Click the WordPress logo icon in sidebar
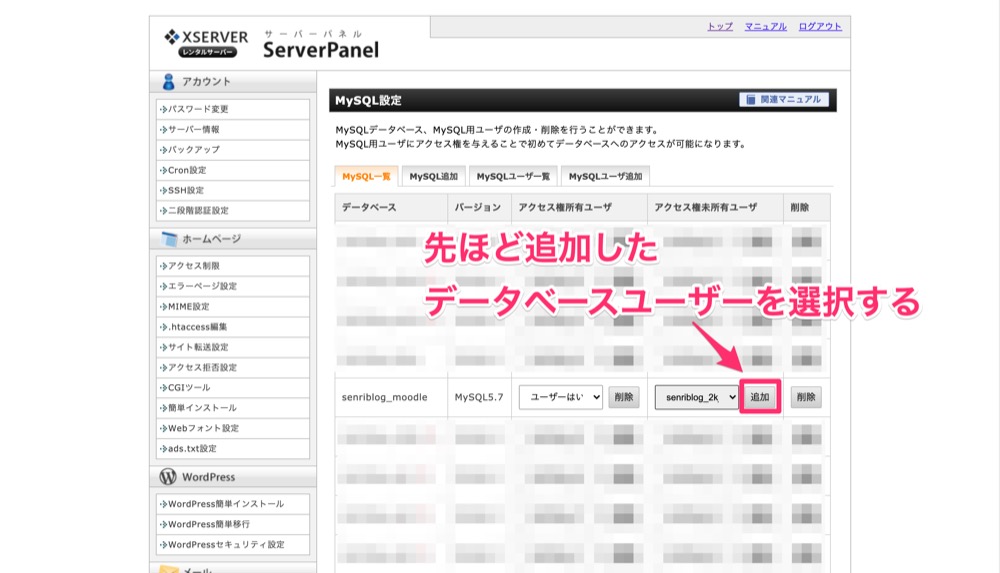This screenshot has height=573, width=1000. 168,477
